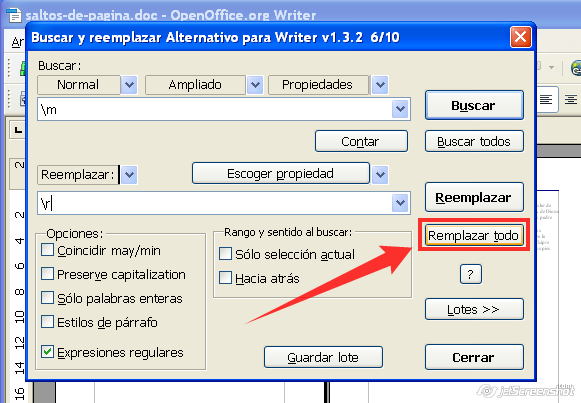The width and height of the screenshot is (581, 403).
Task: Focus the Reemplazar text input field
Action: pos(215,203)
